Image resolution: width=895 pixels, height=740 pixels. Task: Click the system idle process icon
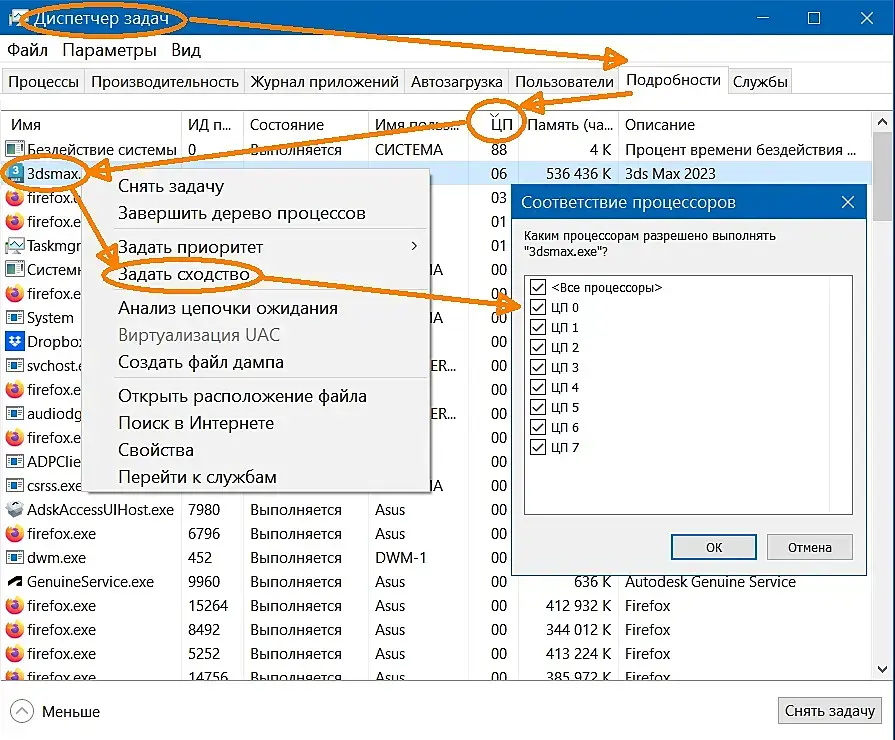[x=15, y=150]
